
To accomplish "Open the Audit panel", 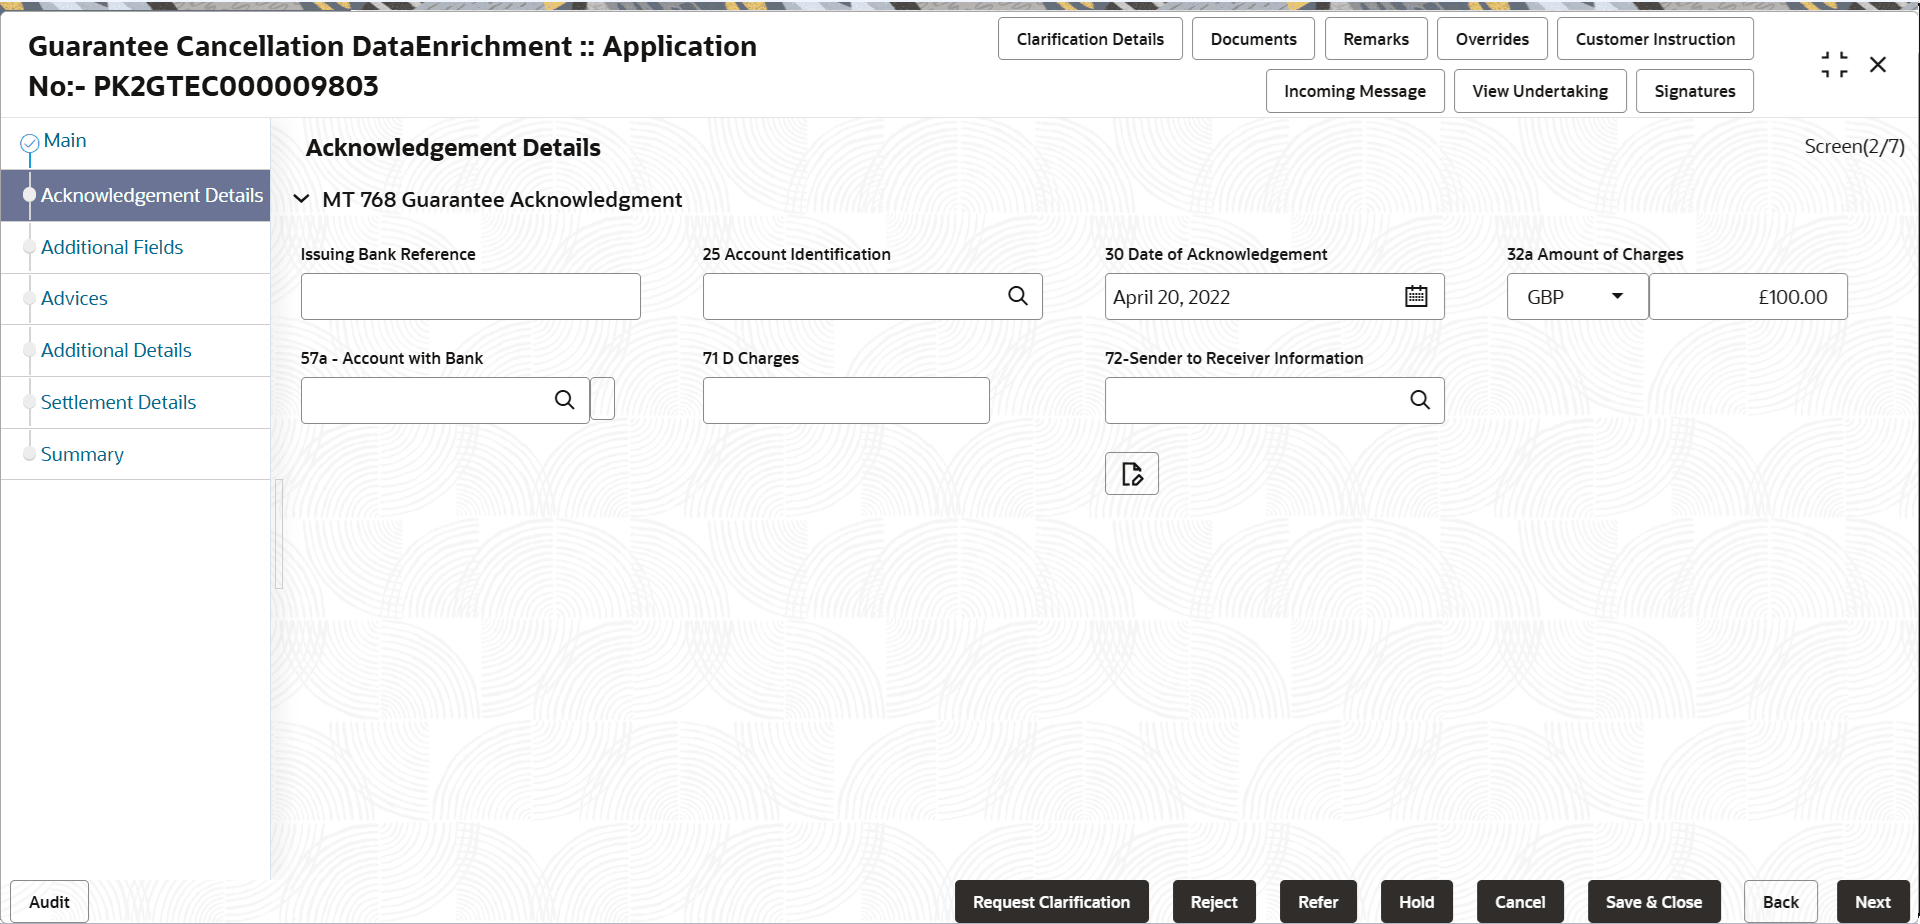I will pyautogui.click(x=48, y=901).
